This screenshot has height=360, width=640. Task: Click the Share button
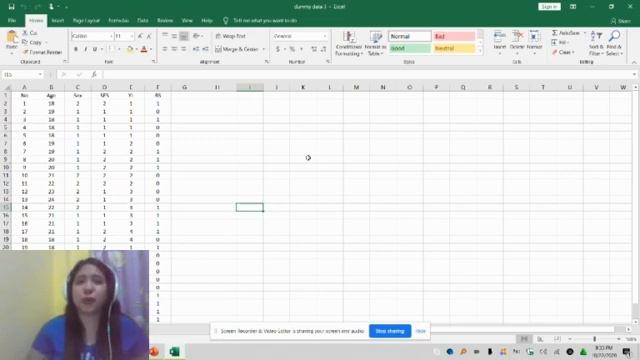coord(621,20)
